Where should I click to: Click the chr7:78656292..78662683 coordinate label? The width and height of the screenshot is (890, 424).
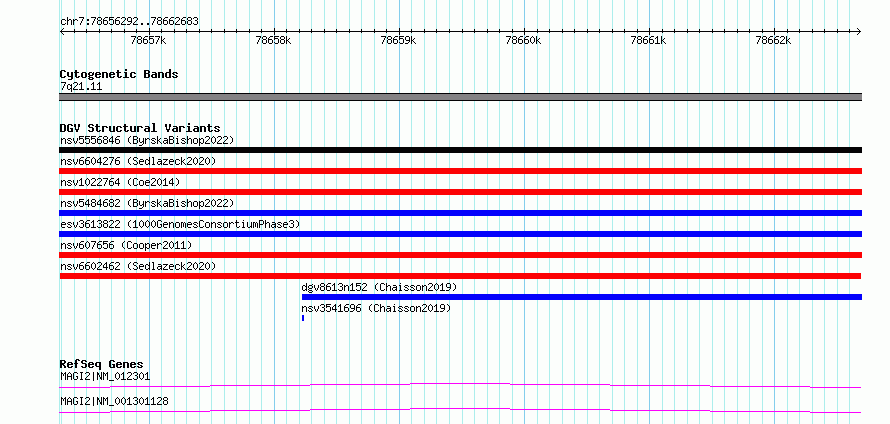[129, 22]
